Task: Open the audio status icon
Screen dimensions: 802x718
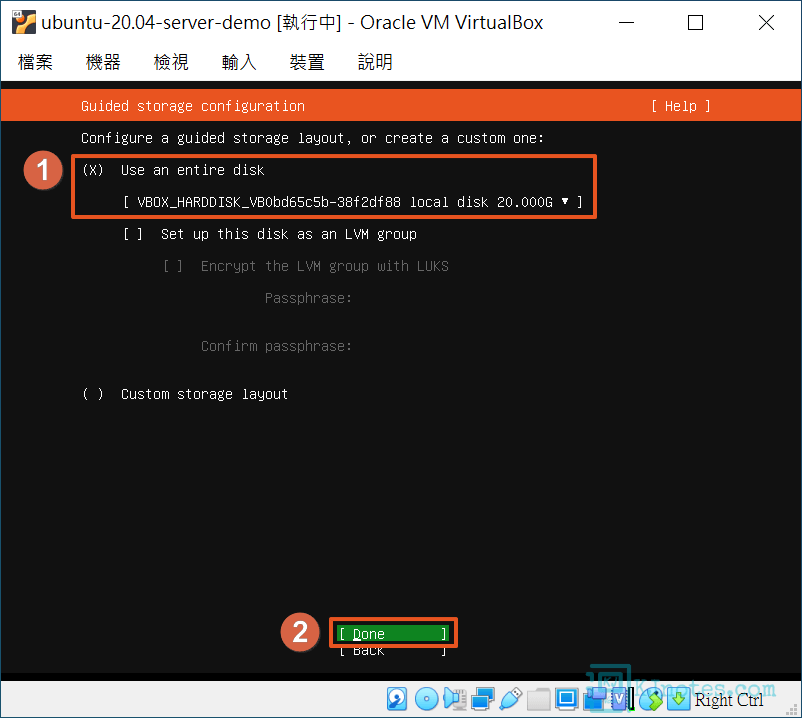Action: tap(455, 699)
